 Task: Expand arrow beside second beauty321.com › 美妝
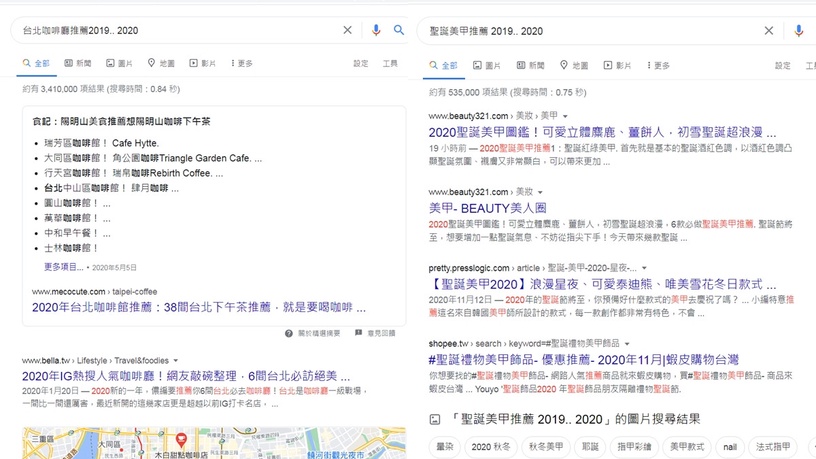tap(540, 192)
